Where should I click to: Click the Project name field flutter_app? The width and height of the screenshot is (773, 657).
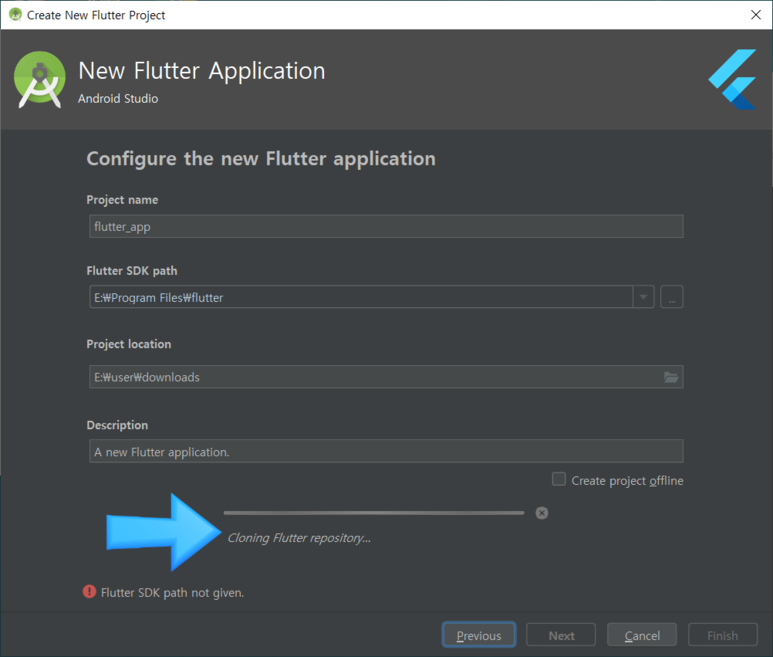click(386, 226)
